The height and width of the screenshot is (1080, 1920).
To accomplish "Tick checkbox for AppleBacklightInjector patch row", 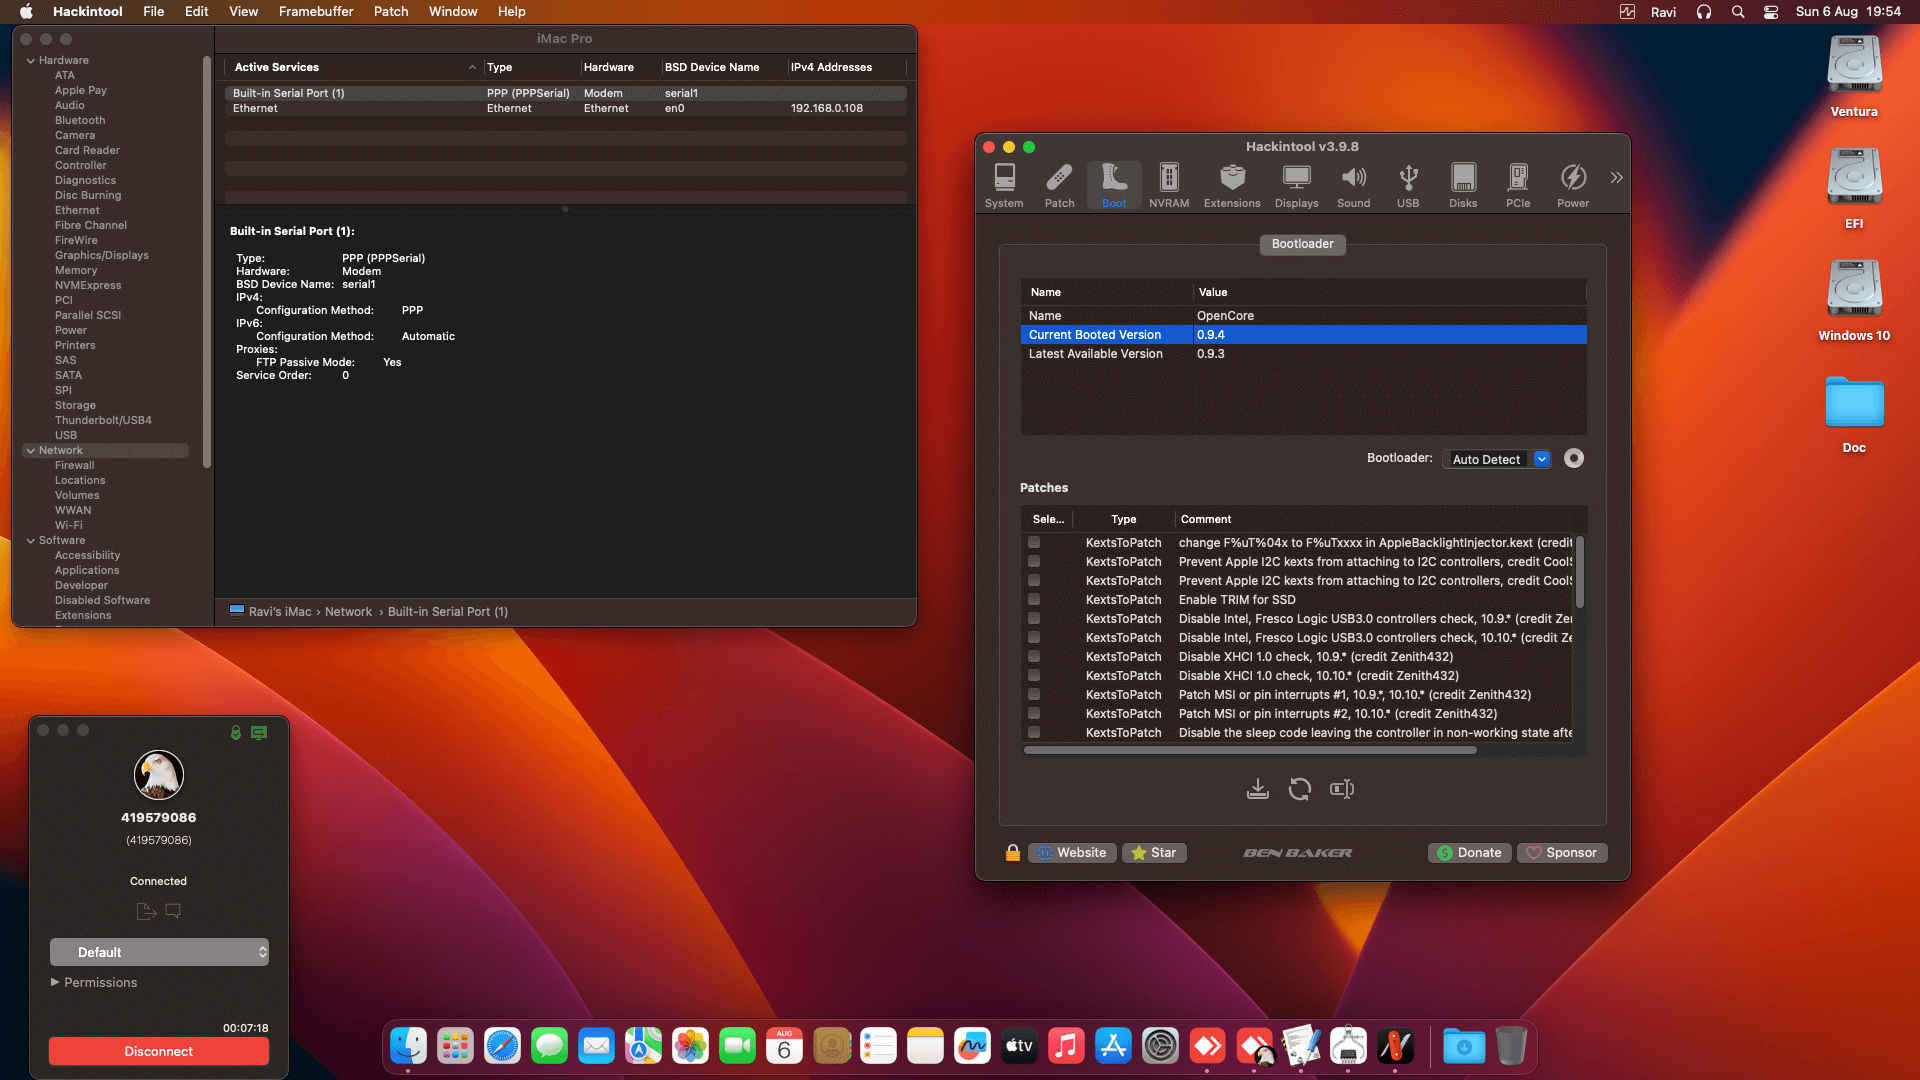I will pos(1034,543).
